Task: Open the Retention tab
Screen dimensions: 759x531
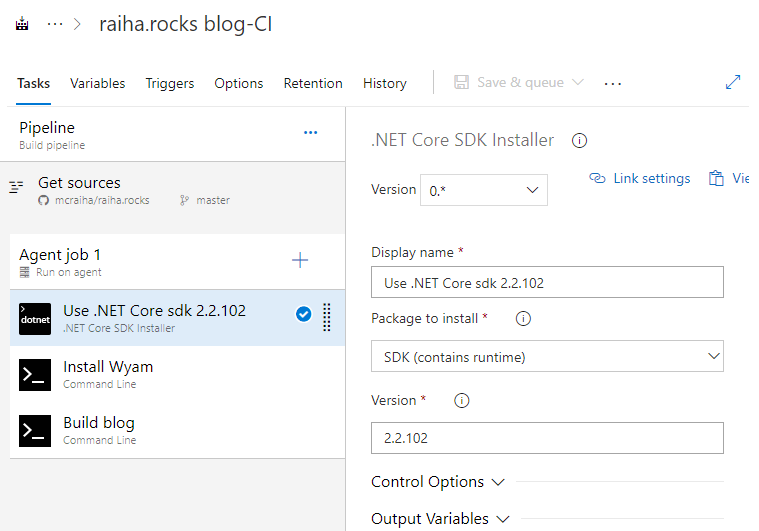Action: [313, 83]
